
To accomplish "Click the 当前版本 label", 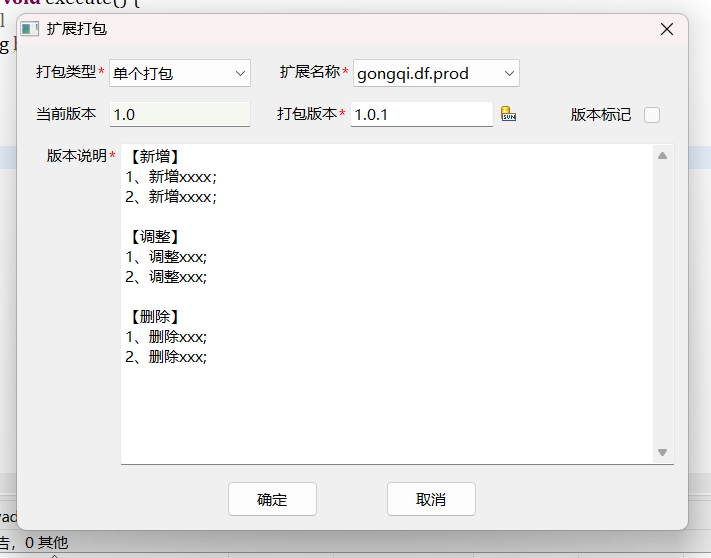I will [66, 114].
